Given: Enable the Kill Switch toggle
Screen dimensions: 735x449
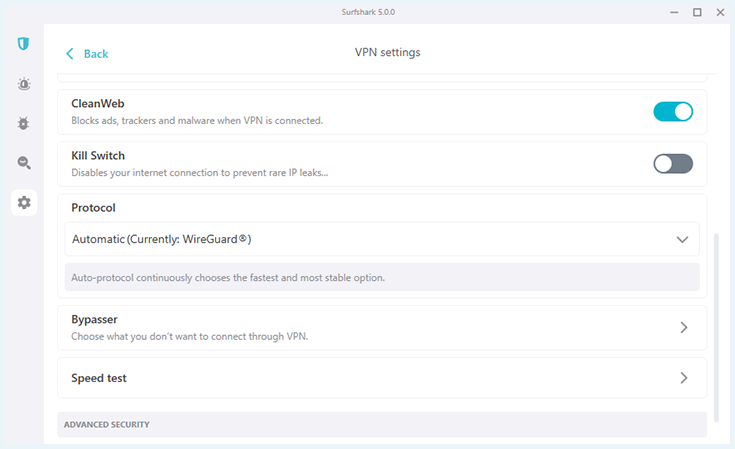Looking at the screenshot, I should 673,164.
